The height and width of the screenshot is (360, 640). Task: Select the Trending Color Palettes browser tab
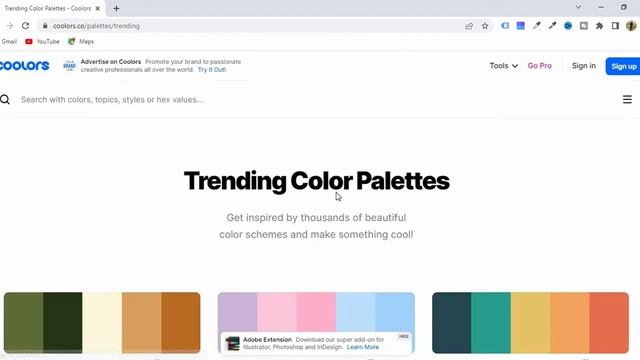tap(52, 8)
